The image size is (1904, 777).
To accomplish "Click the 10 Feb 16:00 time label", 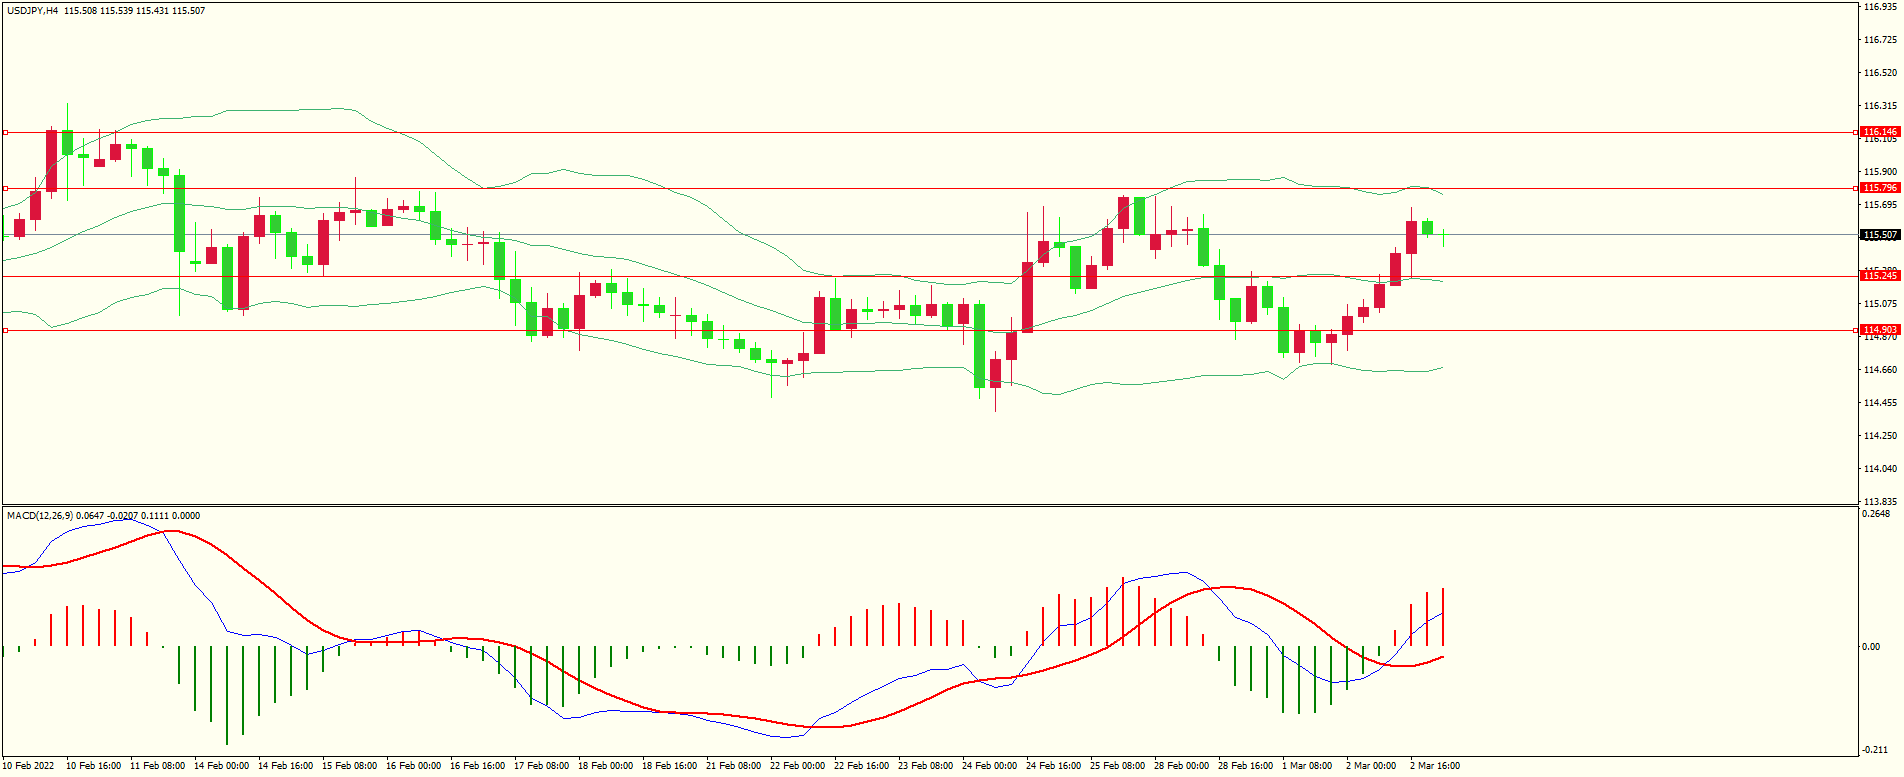I will 93,766.
